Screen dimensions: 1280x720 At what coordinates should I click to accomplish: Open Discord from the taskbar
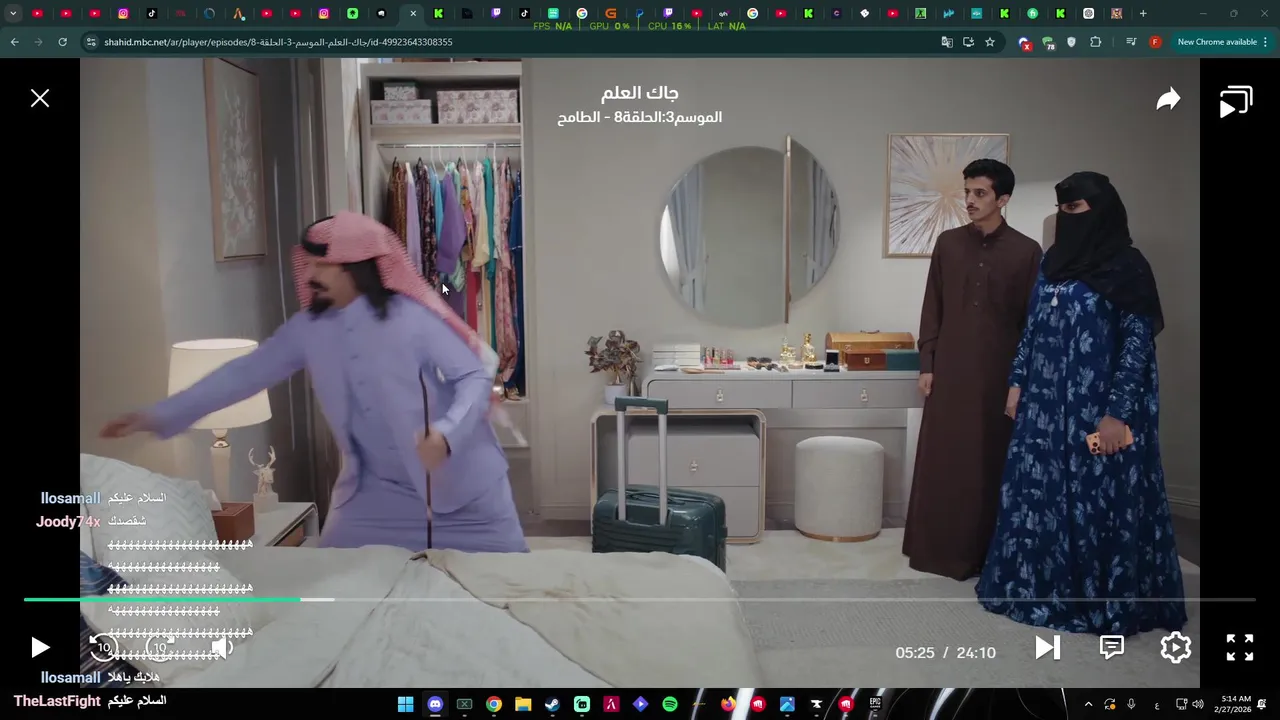(435, 704)
